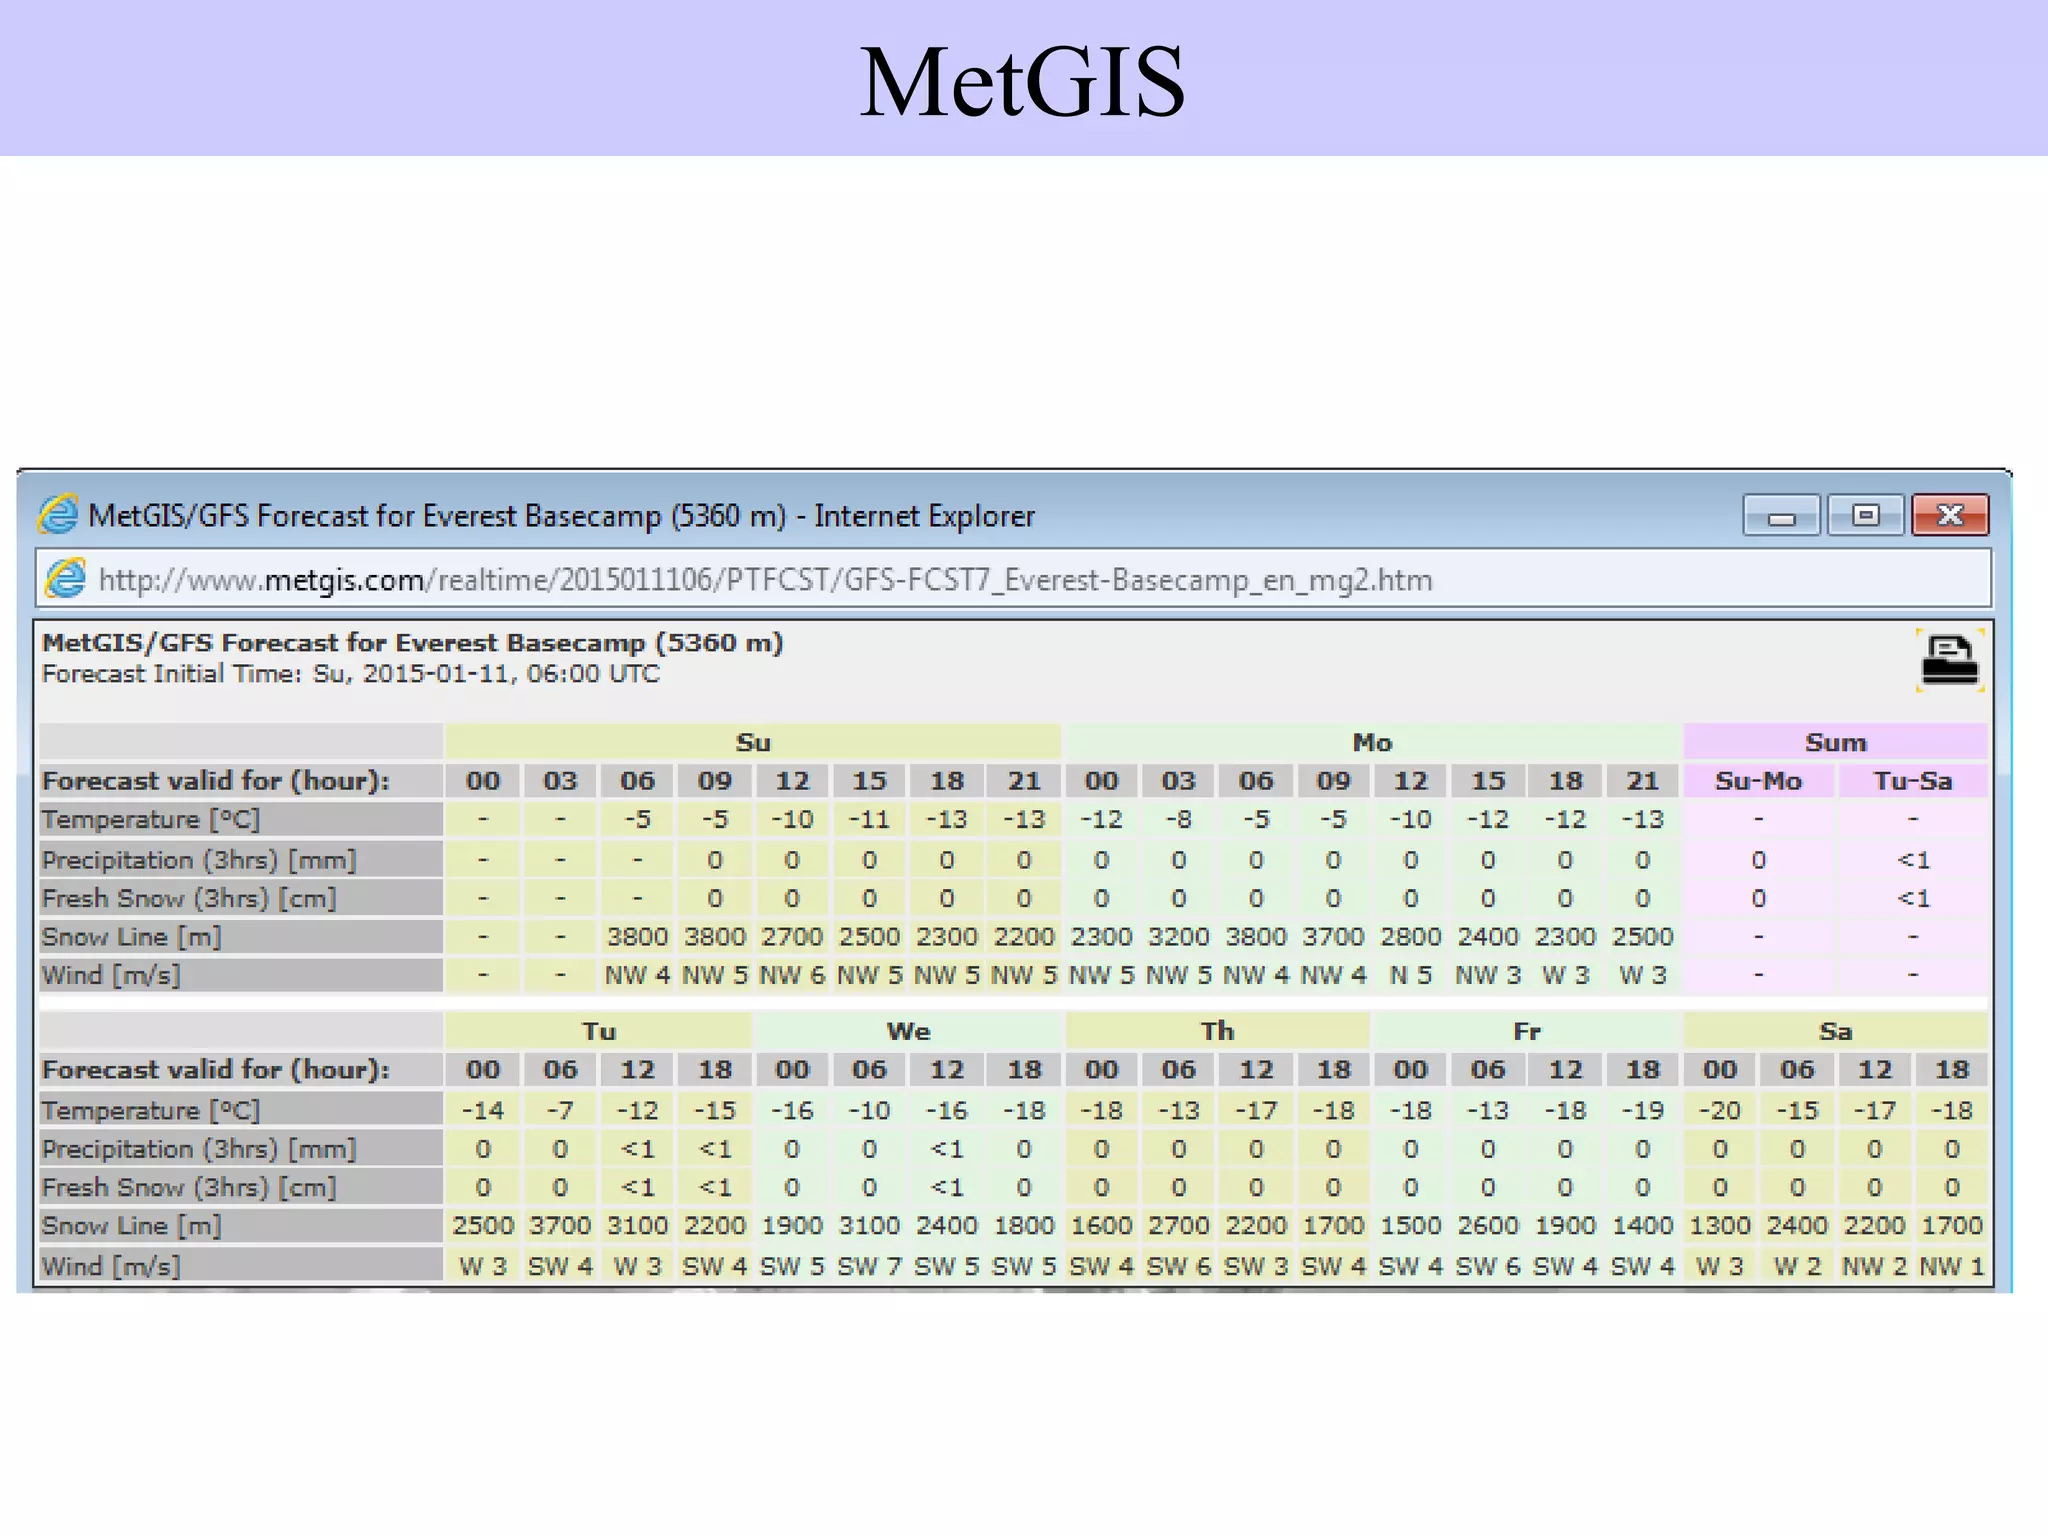
Task: Click the 1400 snow line cell
Action: (x=1642, y=1226)
